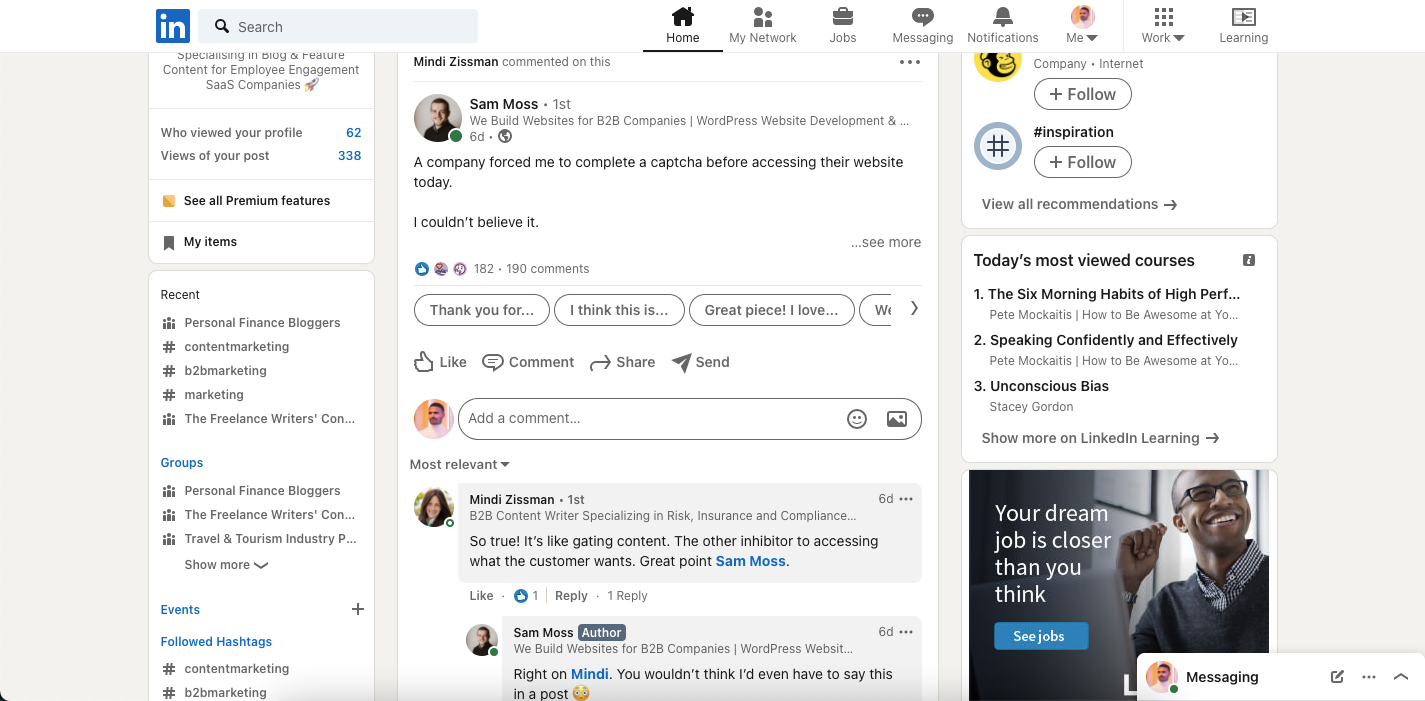Open the My Network icon
The width and height of the screenshot is (1425, 701).
click(x=762, y=18)
